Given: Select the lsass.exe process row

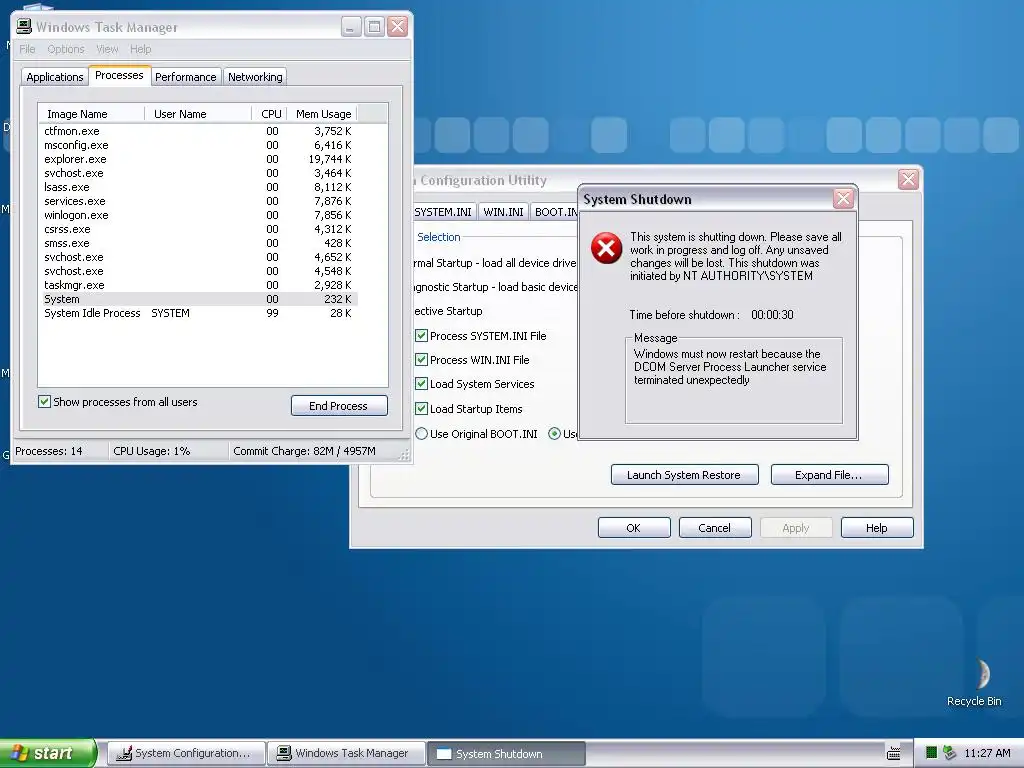Looking at the screenshot, I should (x=198, y=187).
